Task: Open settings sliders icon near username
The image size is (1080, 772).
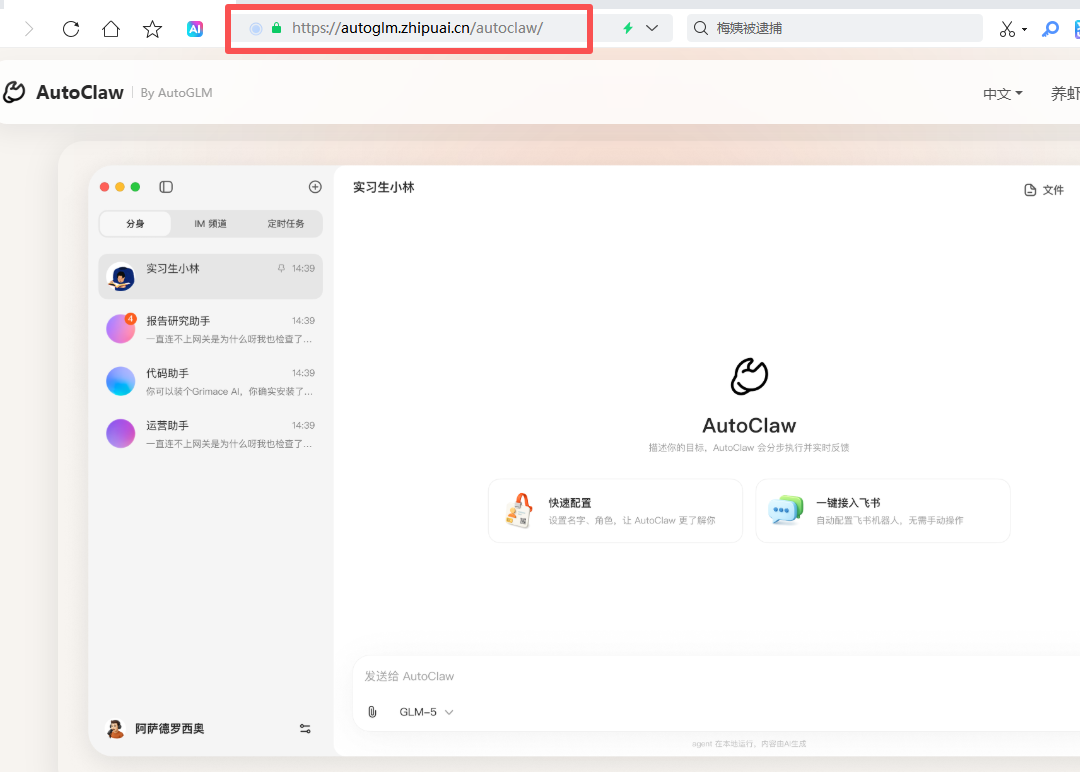Action: pyautogui.click(x=305, y=729)
